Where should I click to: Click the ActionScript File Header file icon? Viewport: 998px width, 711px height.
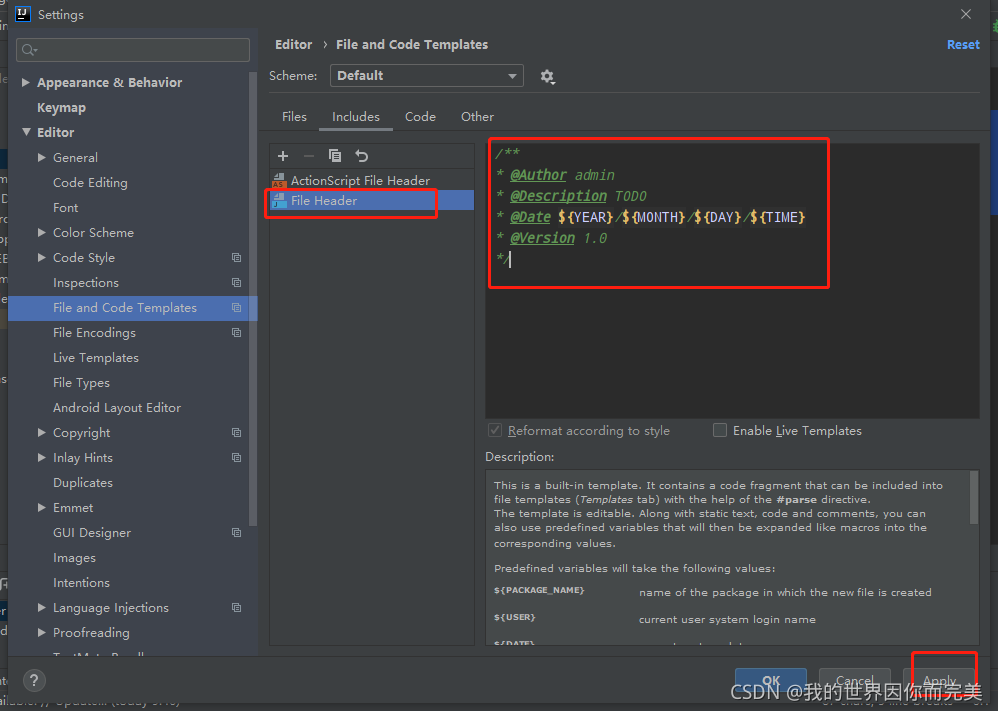coord(279,181)
